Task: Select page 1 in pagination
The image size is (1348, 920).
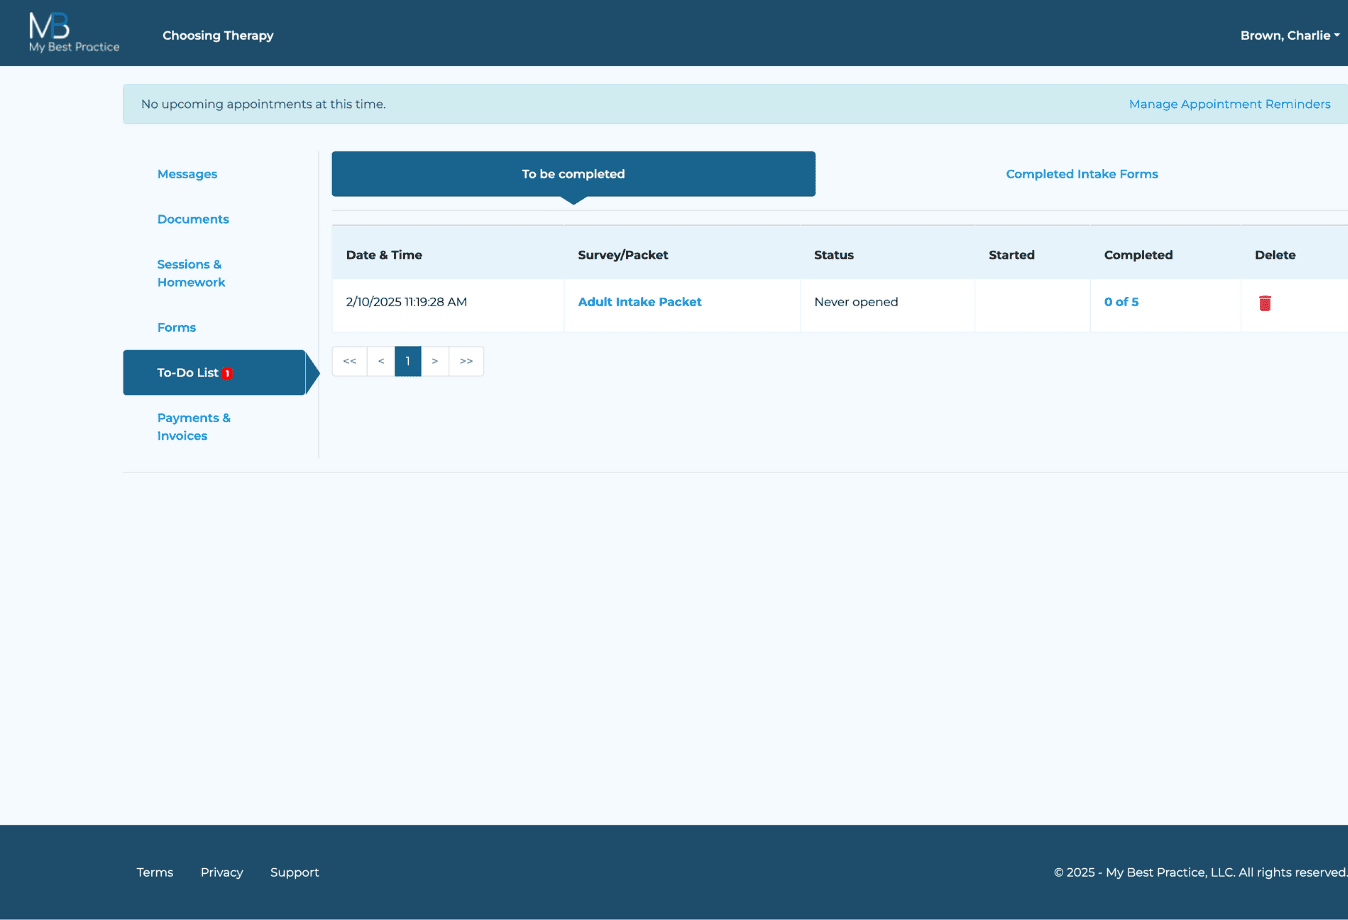Action: 408,361
